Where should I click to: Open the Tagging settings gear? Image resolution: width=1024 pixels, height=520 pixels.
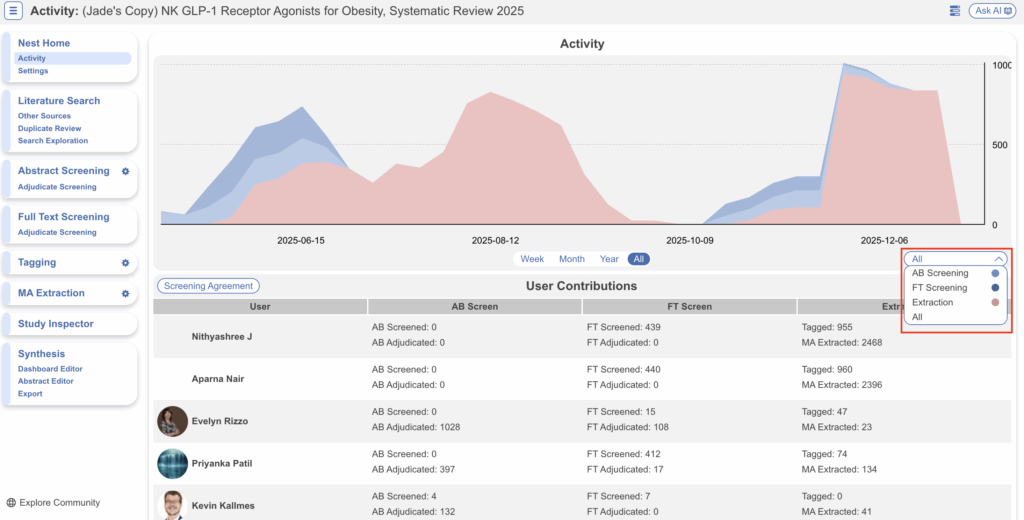coord(126,263)
